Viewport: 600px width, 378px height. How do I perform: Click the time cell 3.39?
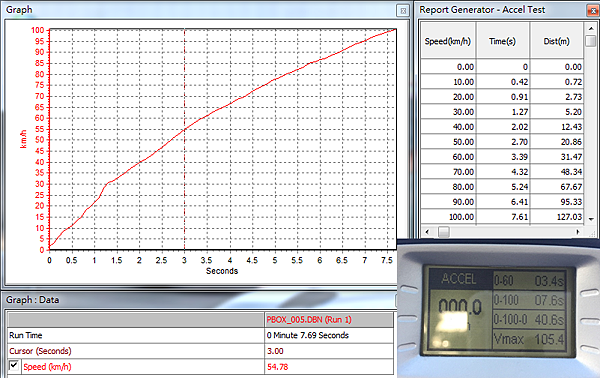click(x=503, y=157)
